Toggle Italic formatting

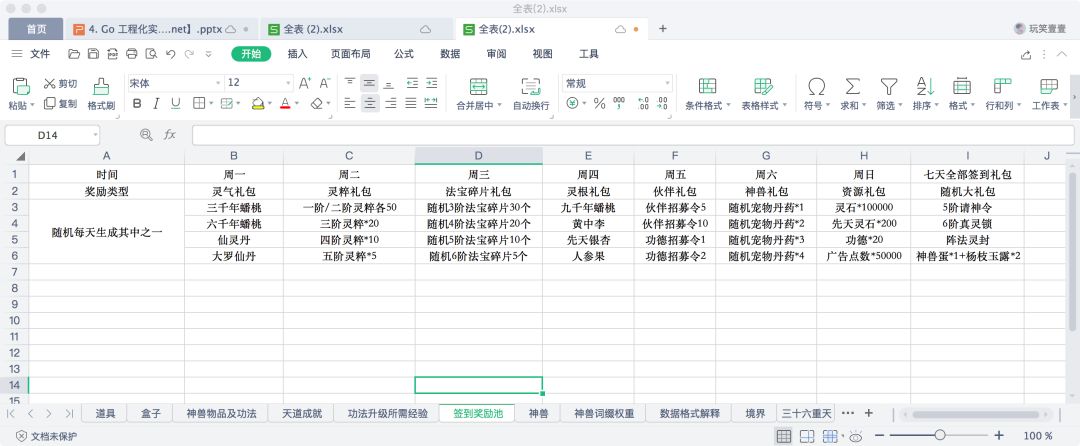coord(156,104)
